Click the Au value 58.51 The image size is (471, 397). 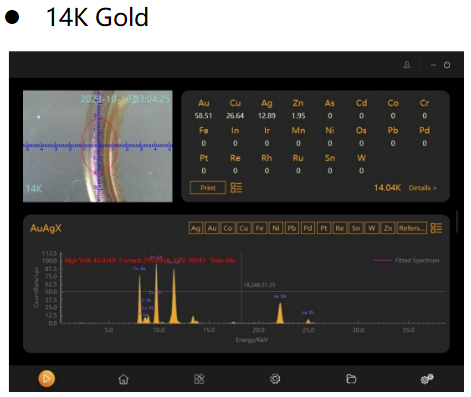[x=203, y=116]
